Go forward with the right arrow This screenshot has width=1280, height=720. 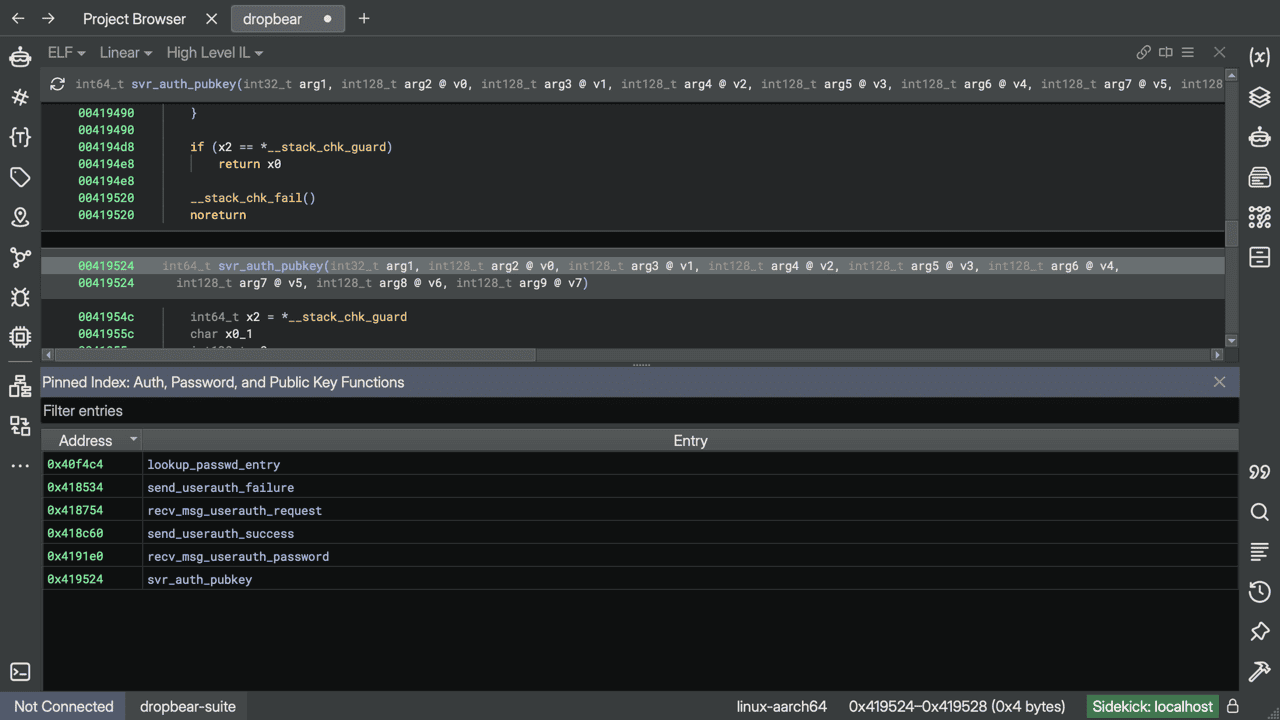tap(48, 18)
